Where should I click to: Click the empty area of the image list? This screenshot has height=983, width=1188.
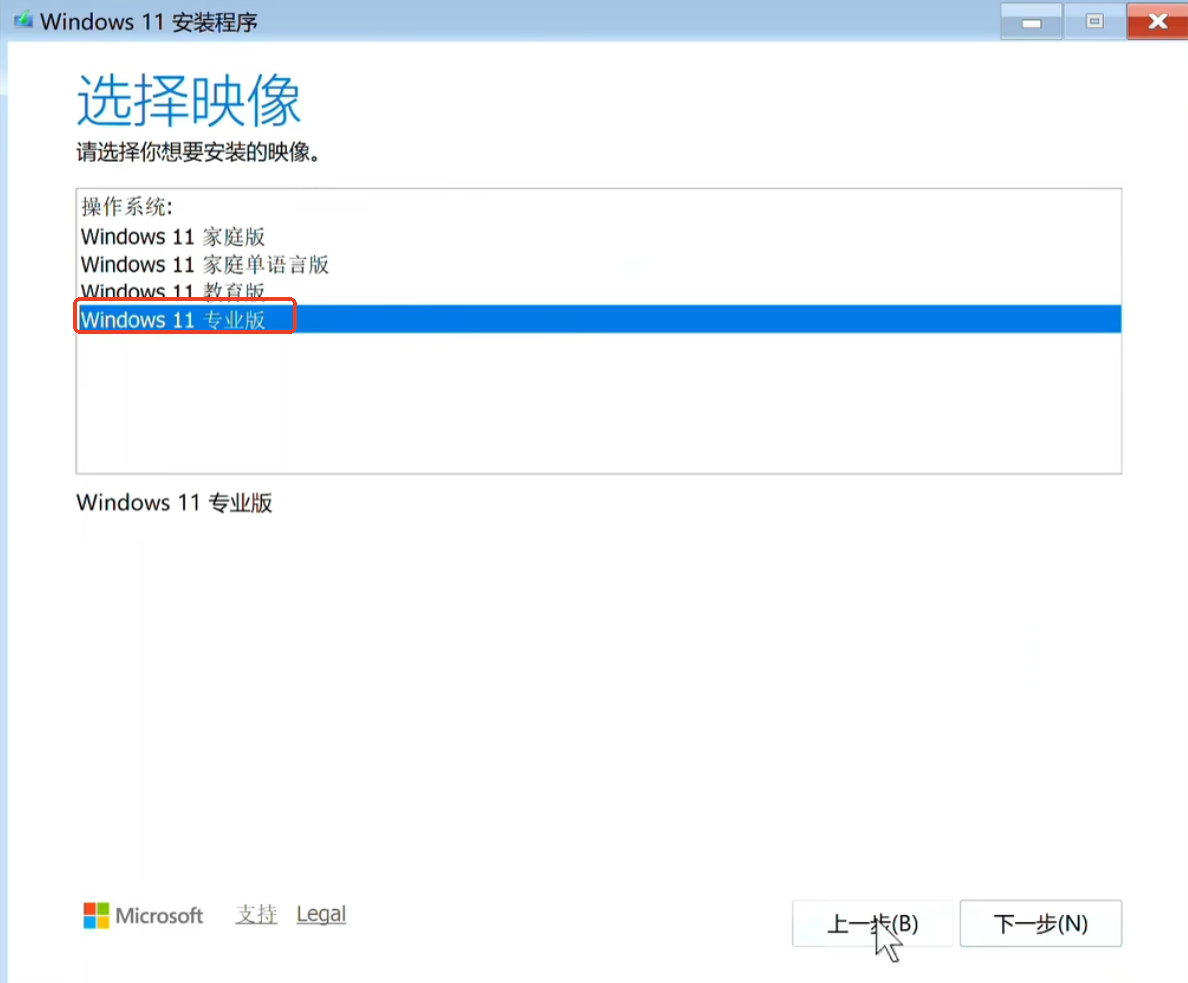coord(598,405)
